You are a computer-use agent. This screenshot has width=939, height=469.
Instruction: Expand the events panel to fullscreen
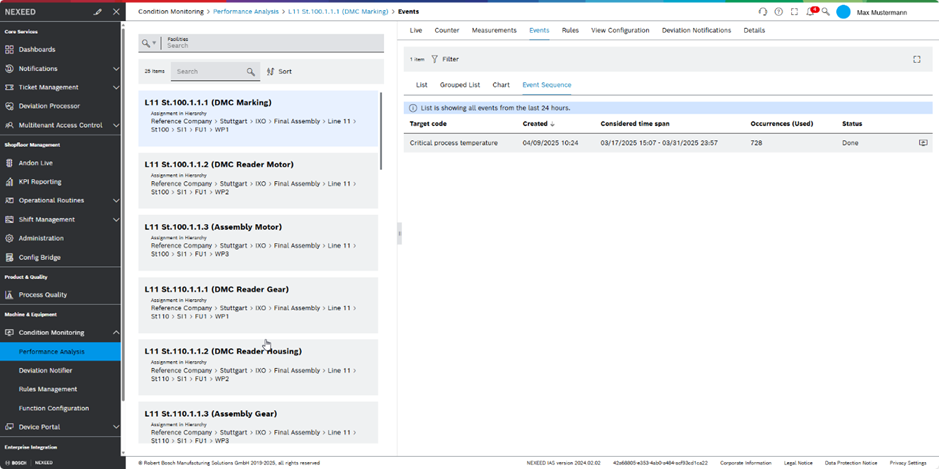tap(916, 59)
